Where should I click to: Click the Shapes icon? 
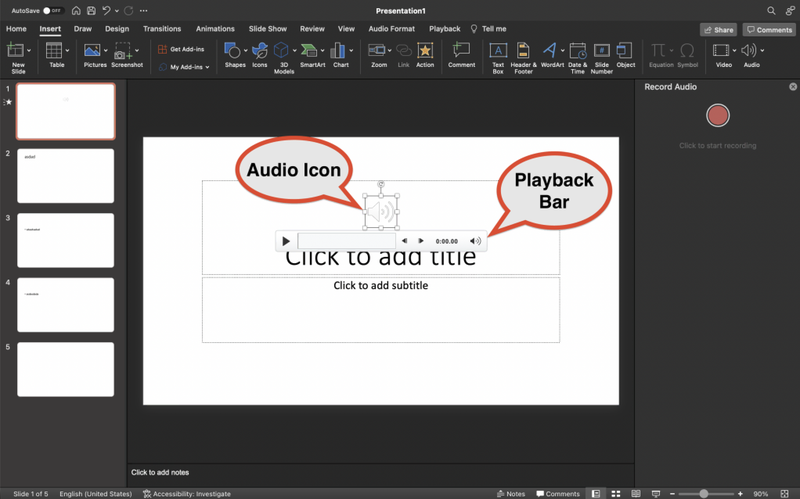[x=232, y=51]
